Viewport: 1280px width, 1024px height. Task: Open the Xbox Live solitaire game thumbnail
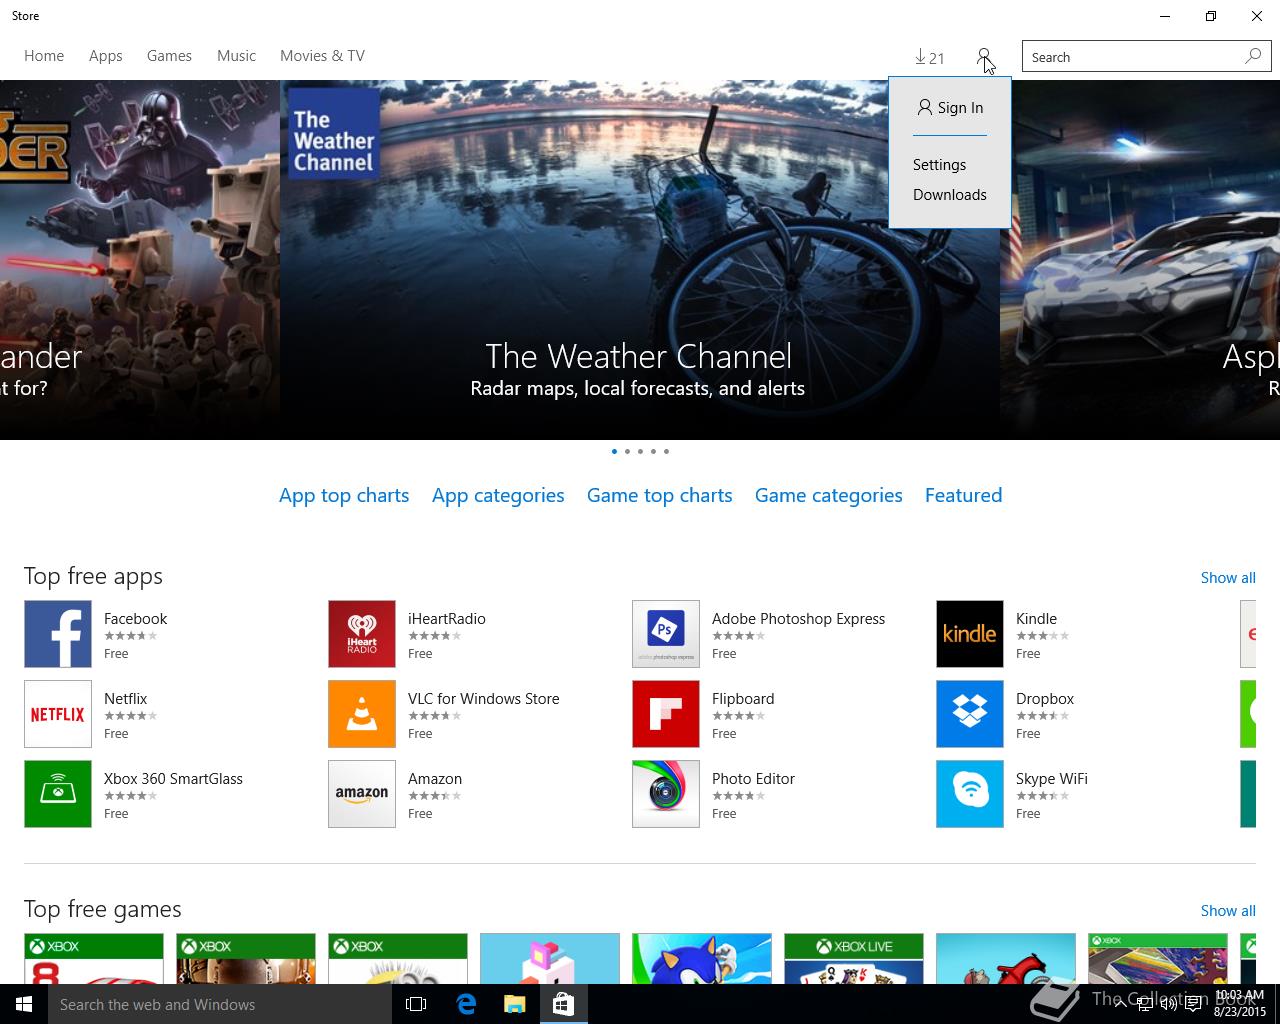click(x=854, y=959)
